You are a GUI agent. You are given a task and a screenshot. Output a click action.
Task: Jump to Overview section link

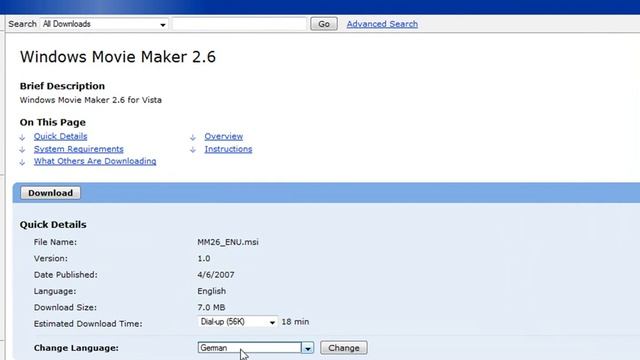[224, 136]
